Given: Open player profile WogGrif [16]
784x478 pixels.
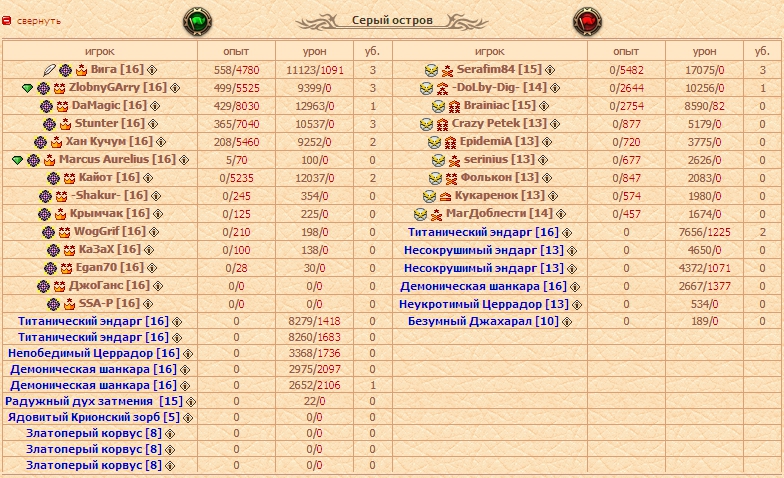Looking at the screenshot, I should (110, 231).
